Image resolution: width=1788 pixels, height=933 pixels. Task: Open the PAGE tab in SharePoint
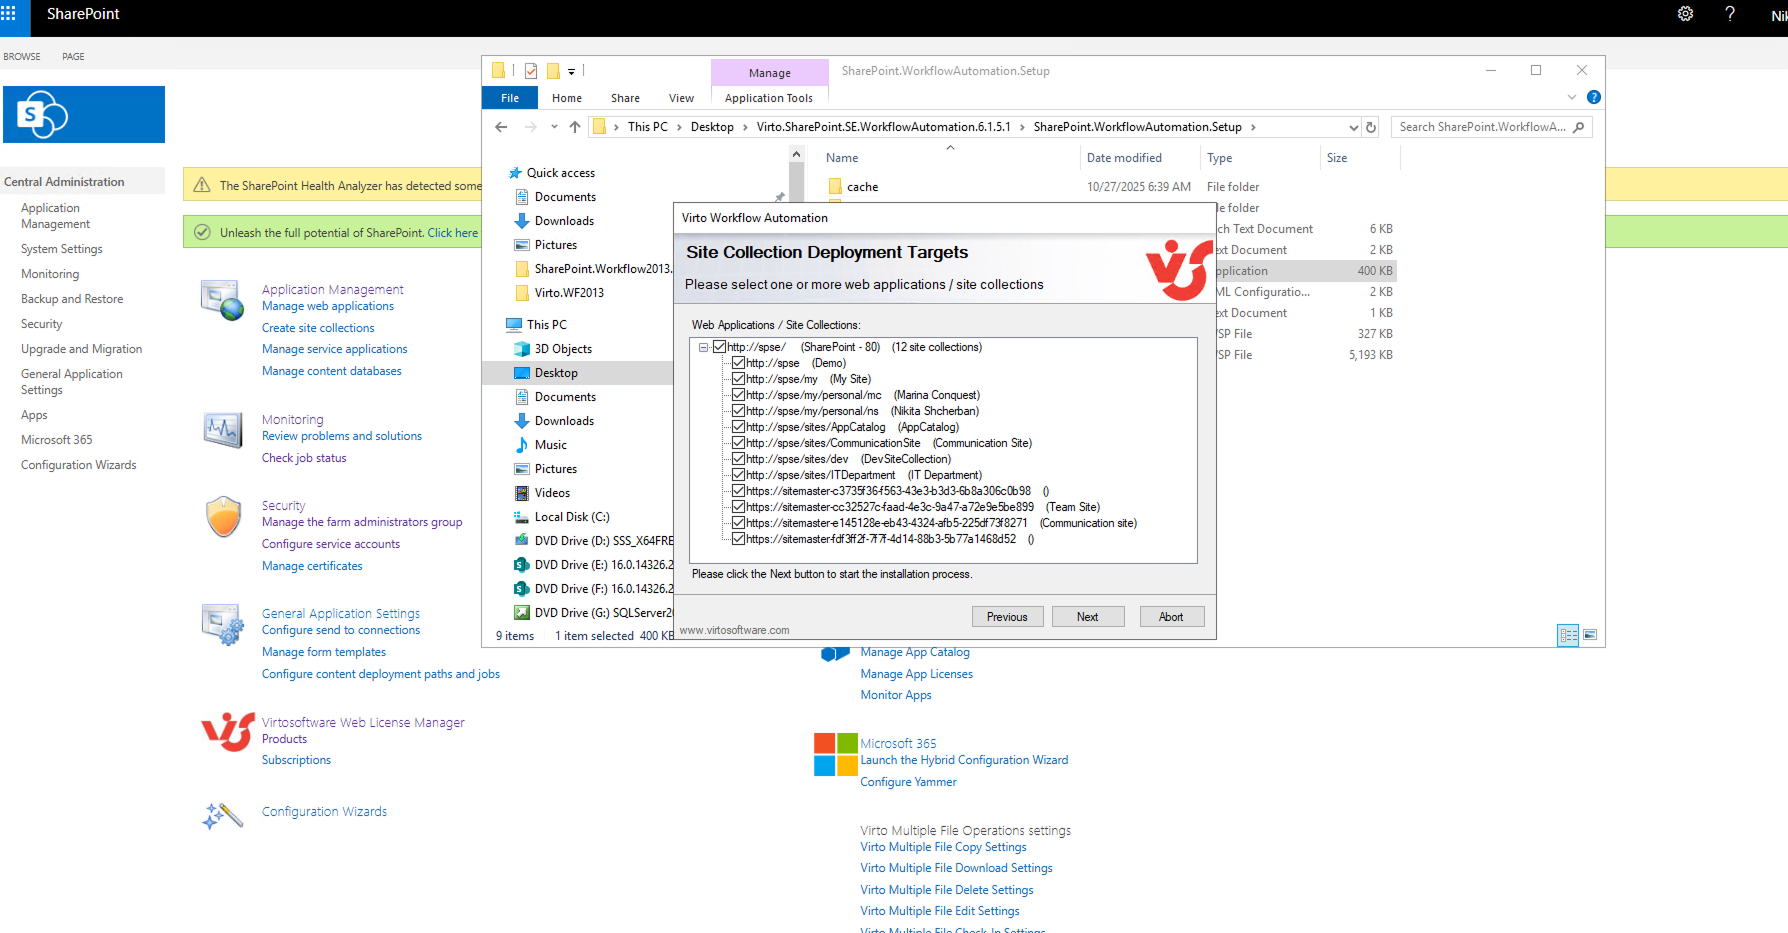(72, 56)
